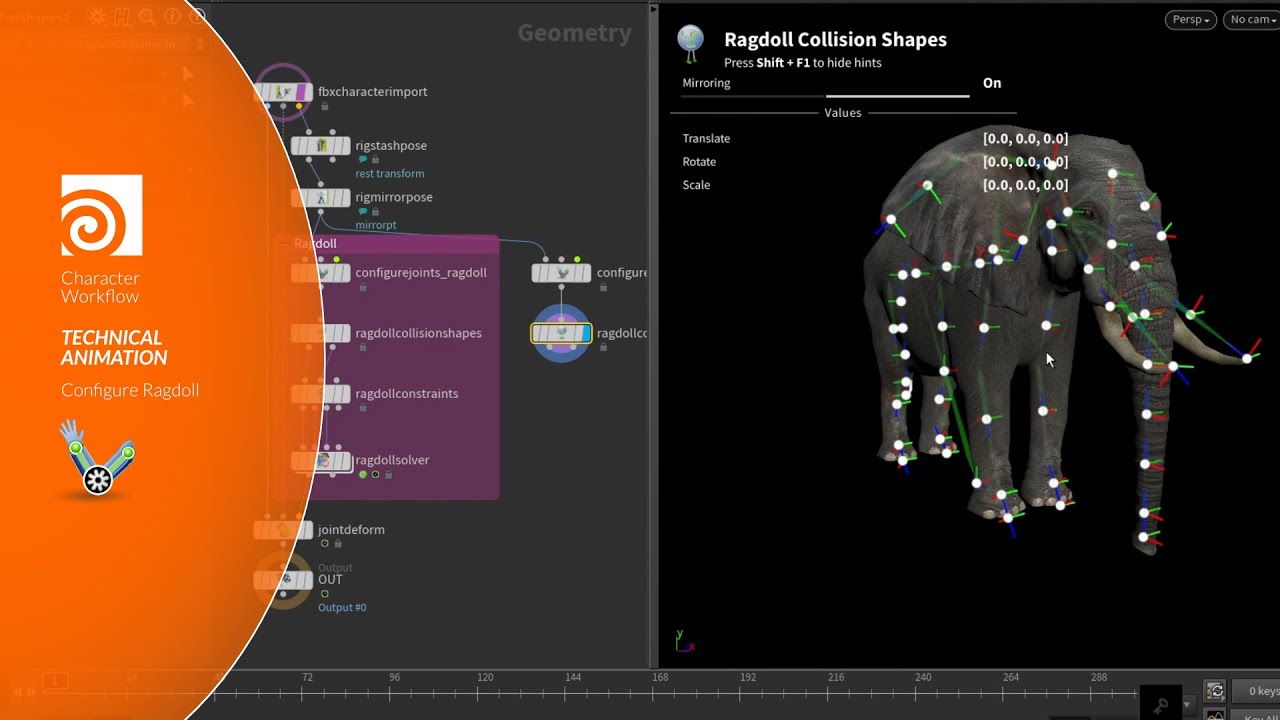
Task: Select the fbxcharacterimport node icon
Action: pos(285,92)
